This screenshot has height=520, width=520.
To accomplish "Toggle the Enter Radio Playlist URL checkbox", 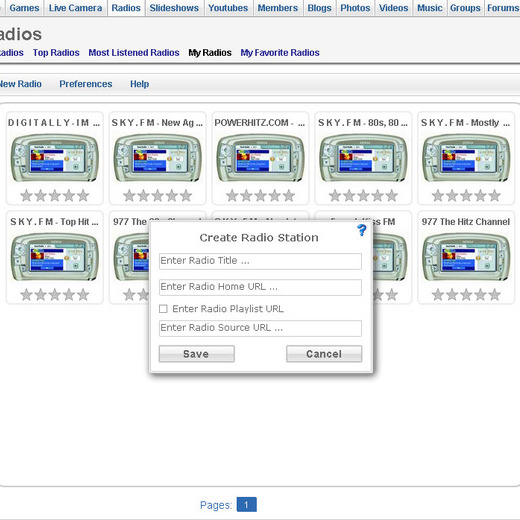I will 163,309.
